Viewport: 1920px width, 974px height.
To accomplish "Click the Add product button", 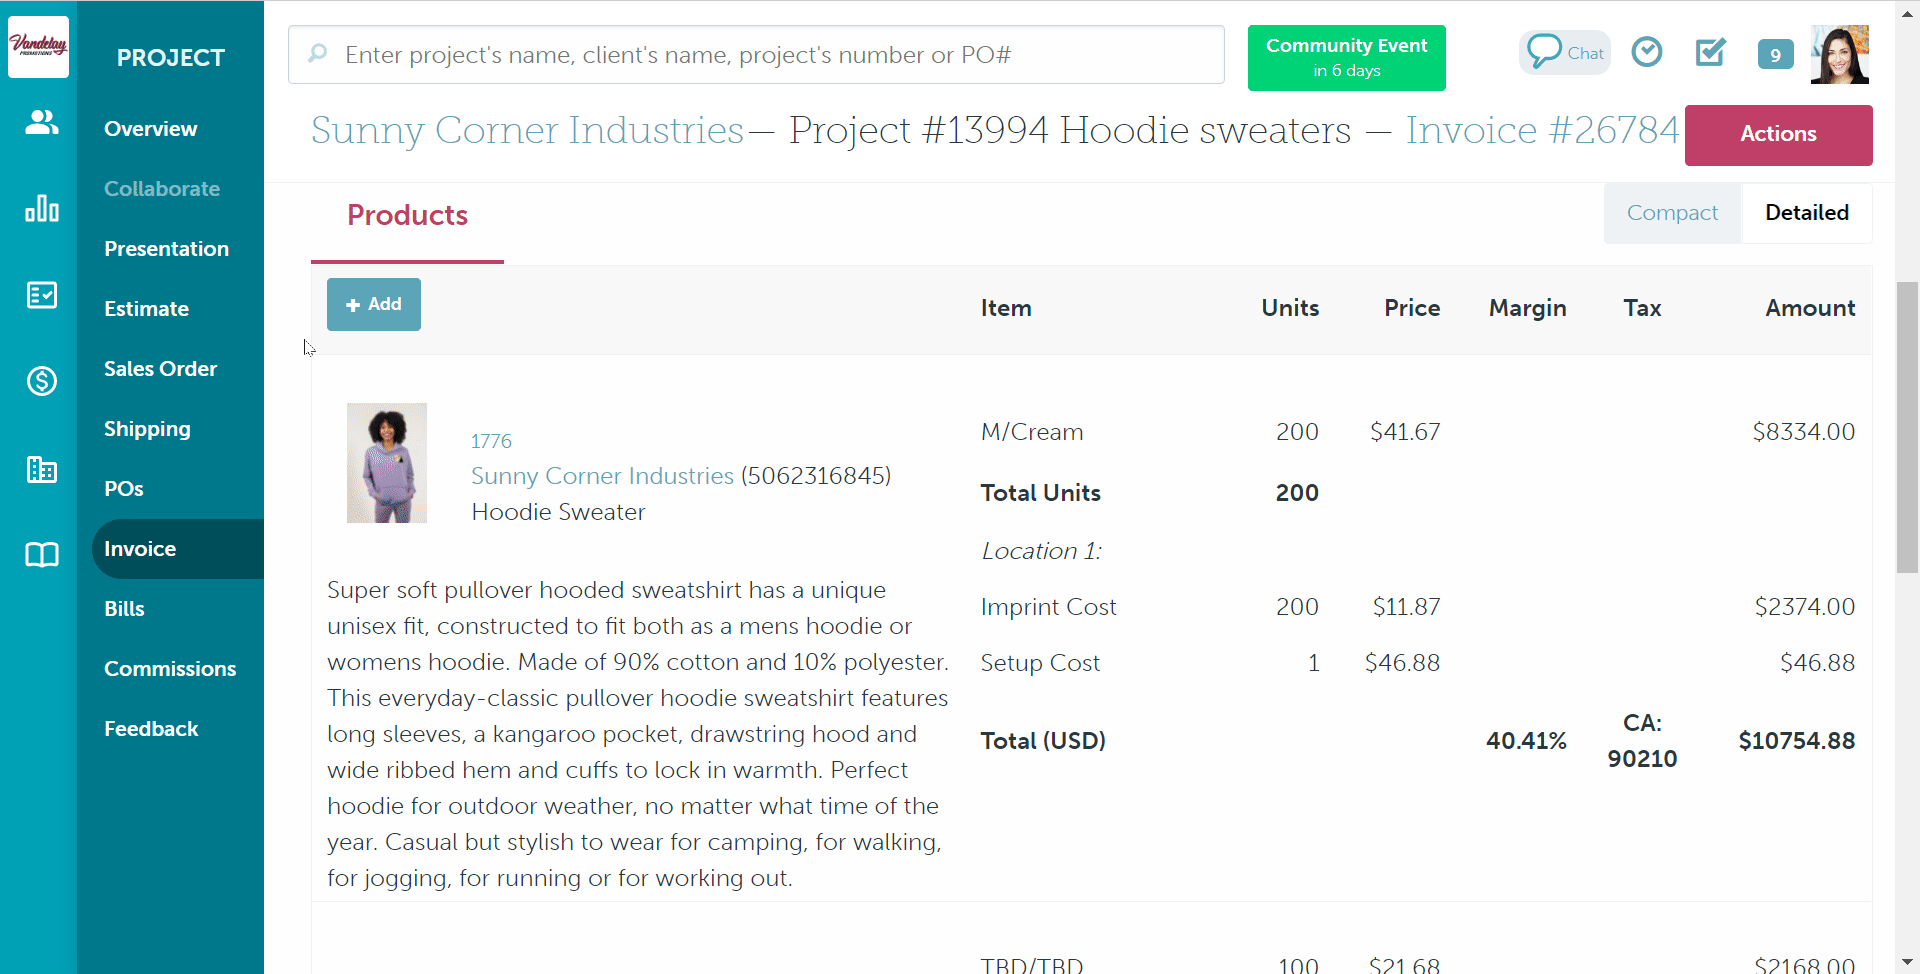I will tap(374, 304).
